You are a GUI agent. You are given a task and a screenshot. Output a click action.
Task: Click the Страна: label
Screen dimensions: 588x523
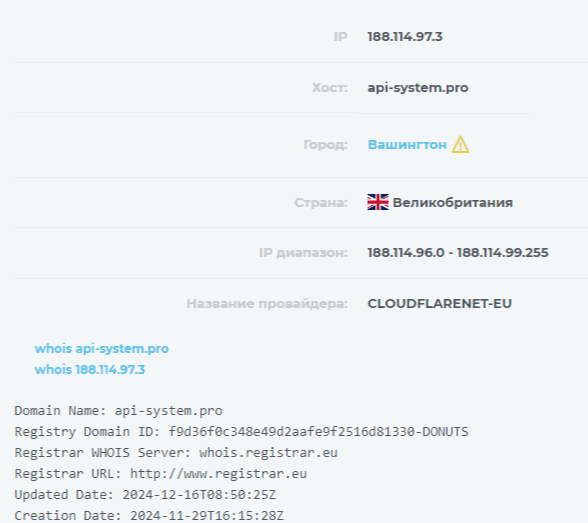coord(321,202)
